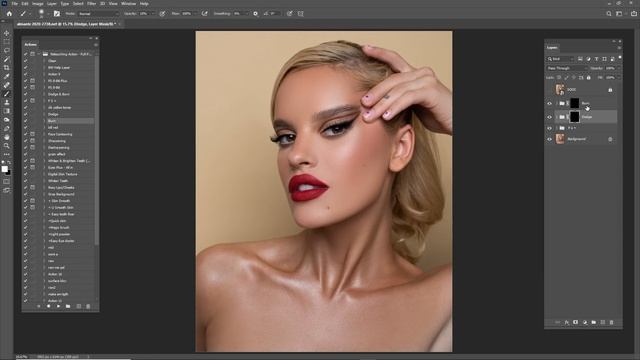Click the new layer icon in Layers panel

pos(602,322)
